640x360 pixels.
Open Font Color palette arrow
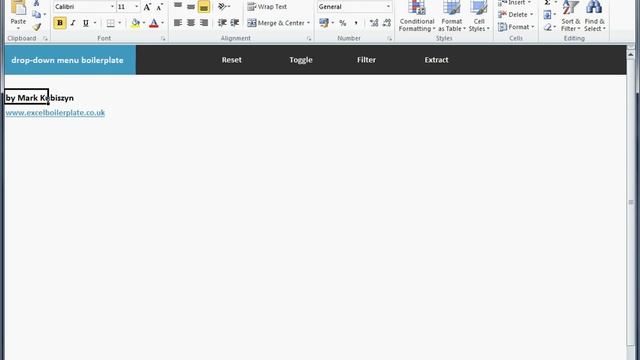point(162,23)
